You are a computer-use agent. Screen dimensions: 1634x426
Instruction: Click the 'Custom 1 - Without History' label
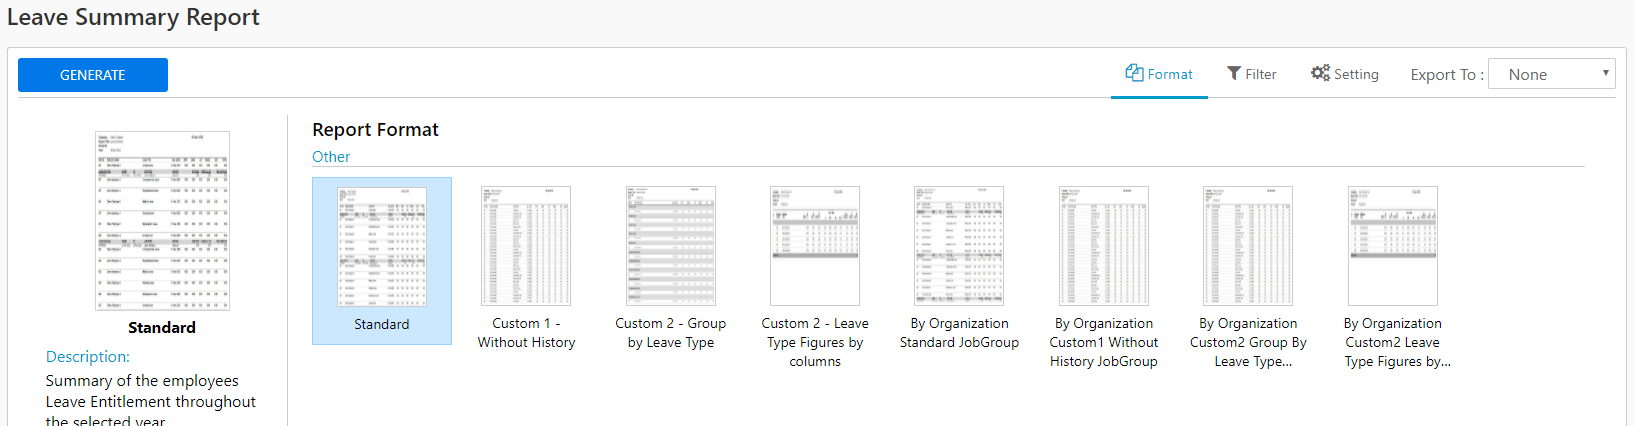(x=526, y=333)
